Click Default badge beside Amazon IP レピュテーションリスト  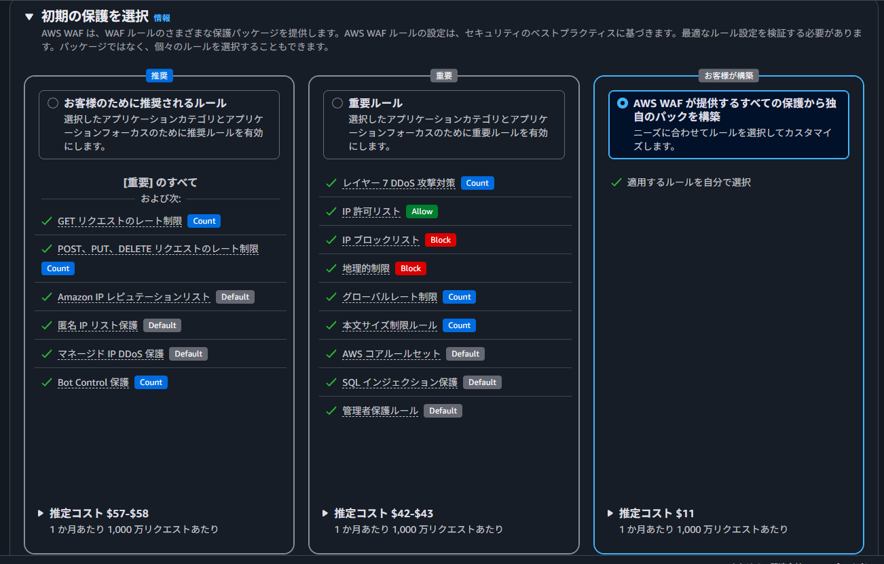tap(235, 297)
